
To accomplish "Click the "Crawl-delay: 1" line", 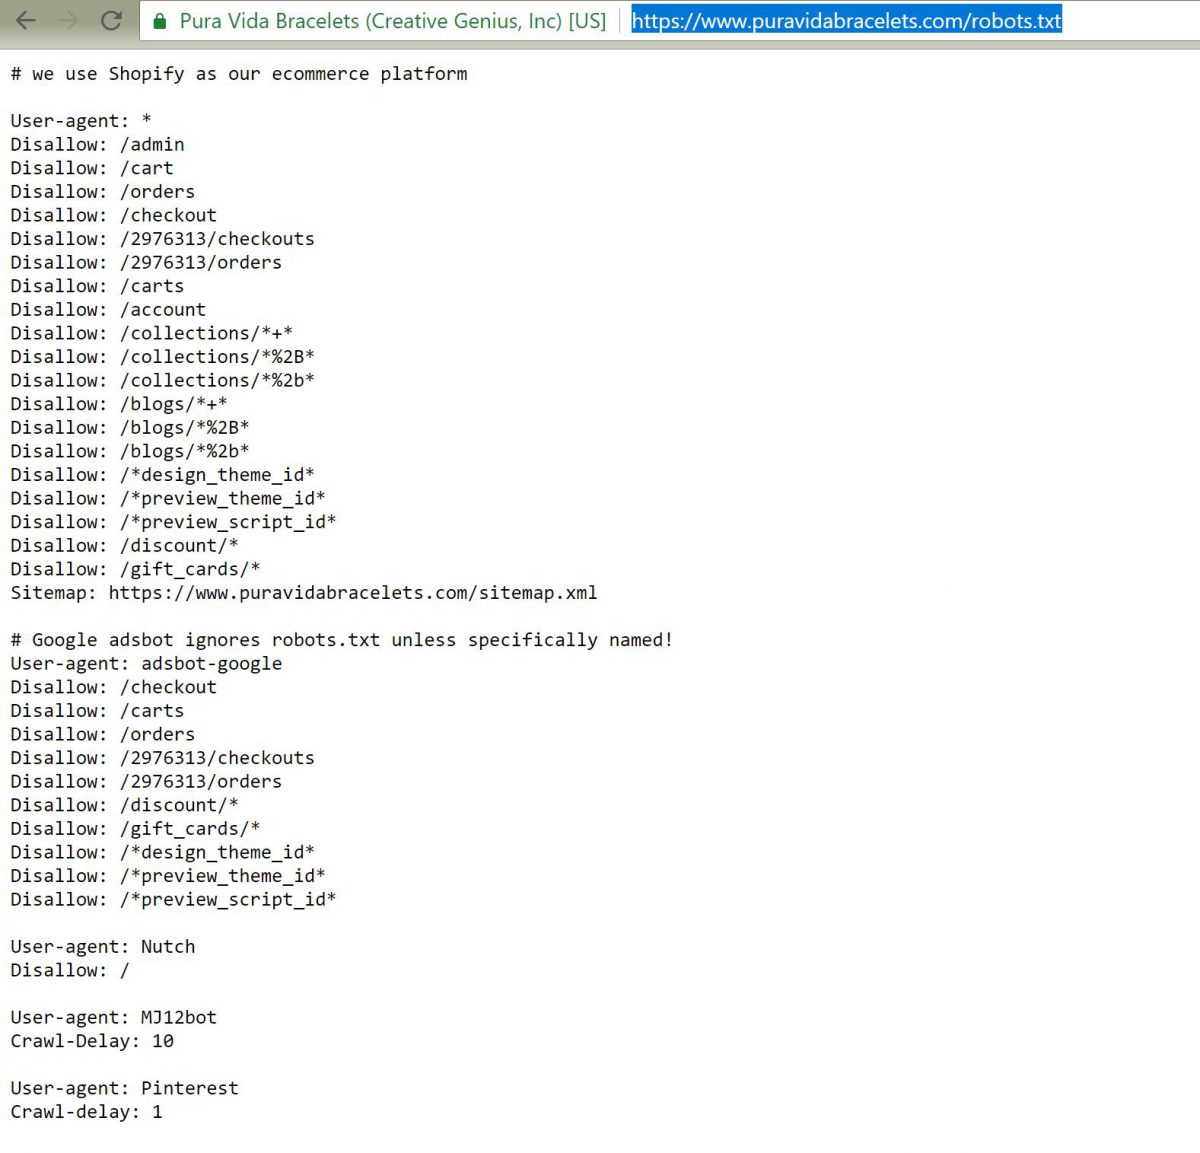I will point(86,1112).
